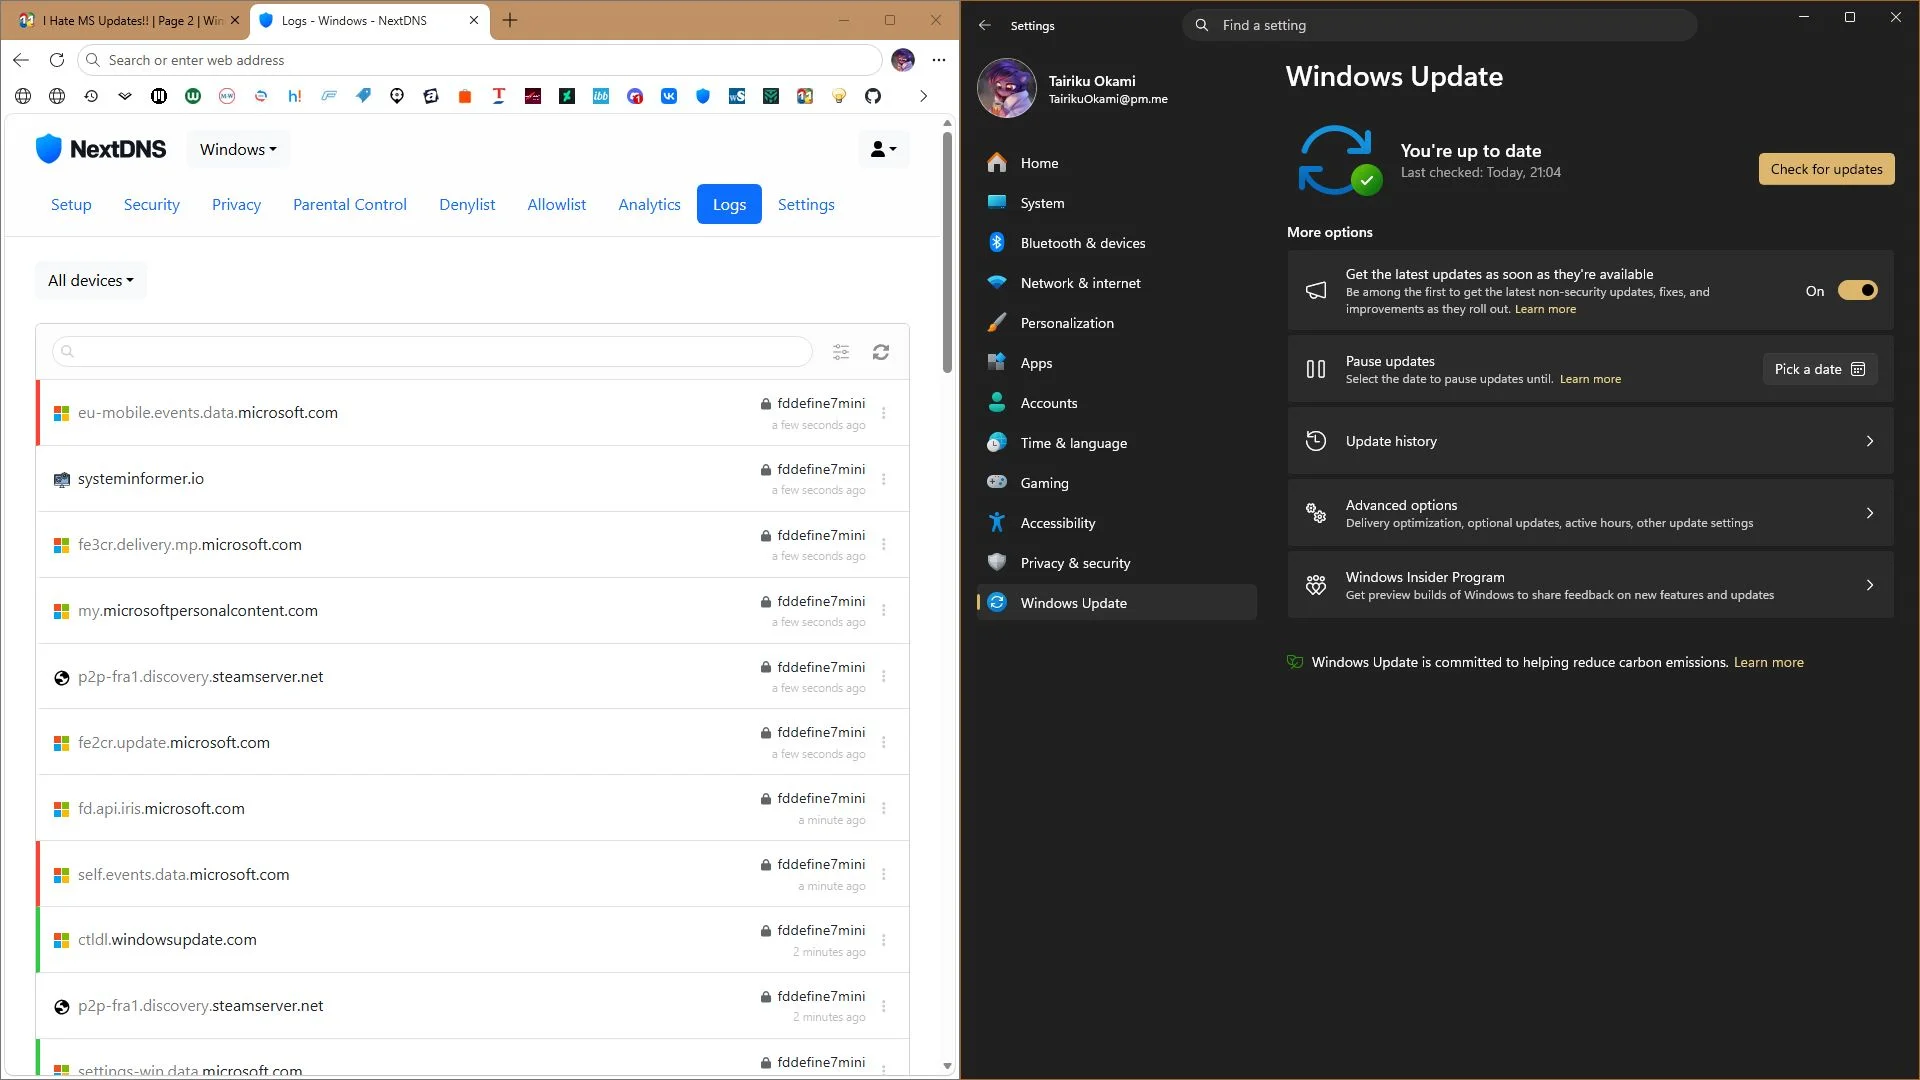Open more options for systeminformer.io entry
The image size is (1920, 1080).
[883, 479]
